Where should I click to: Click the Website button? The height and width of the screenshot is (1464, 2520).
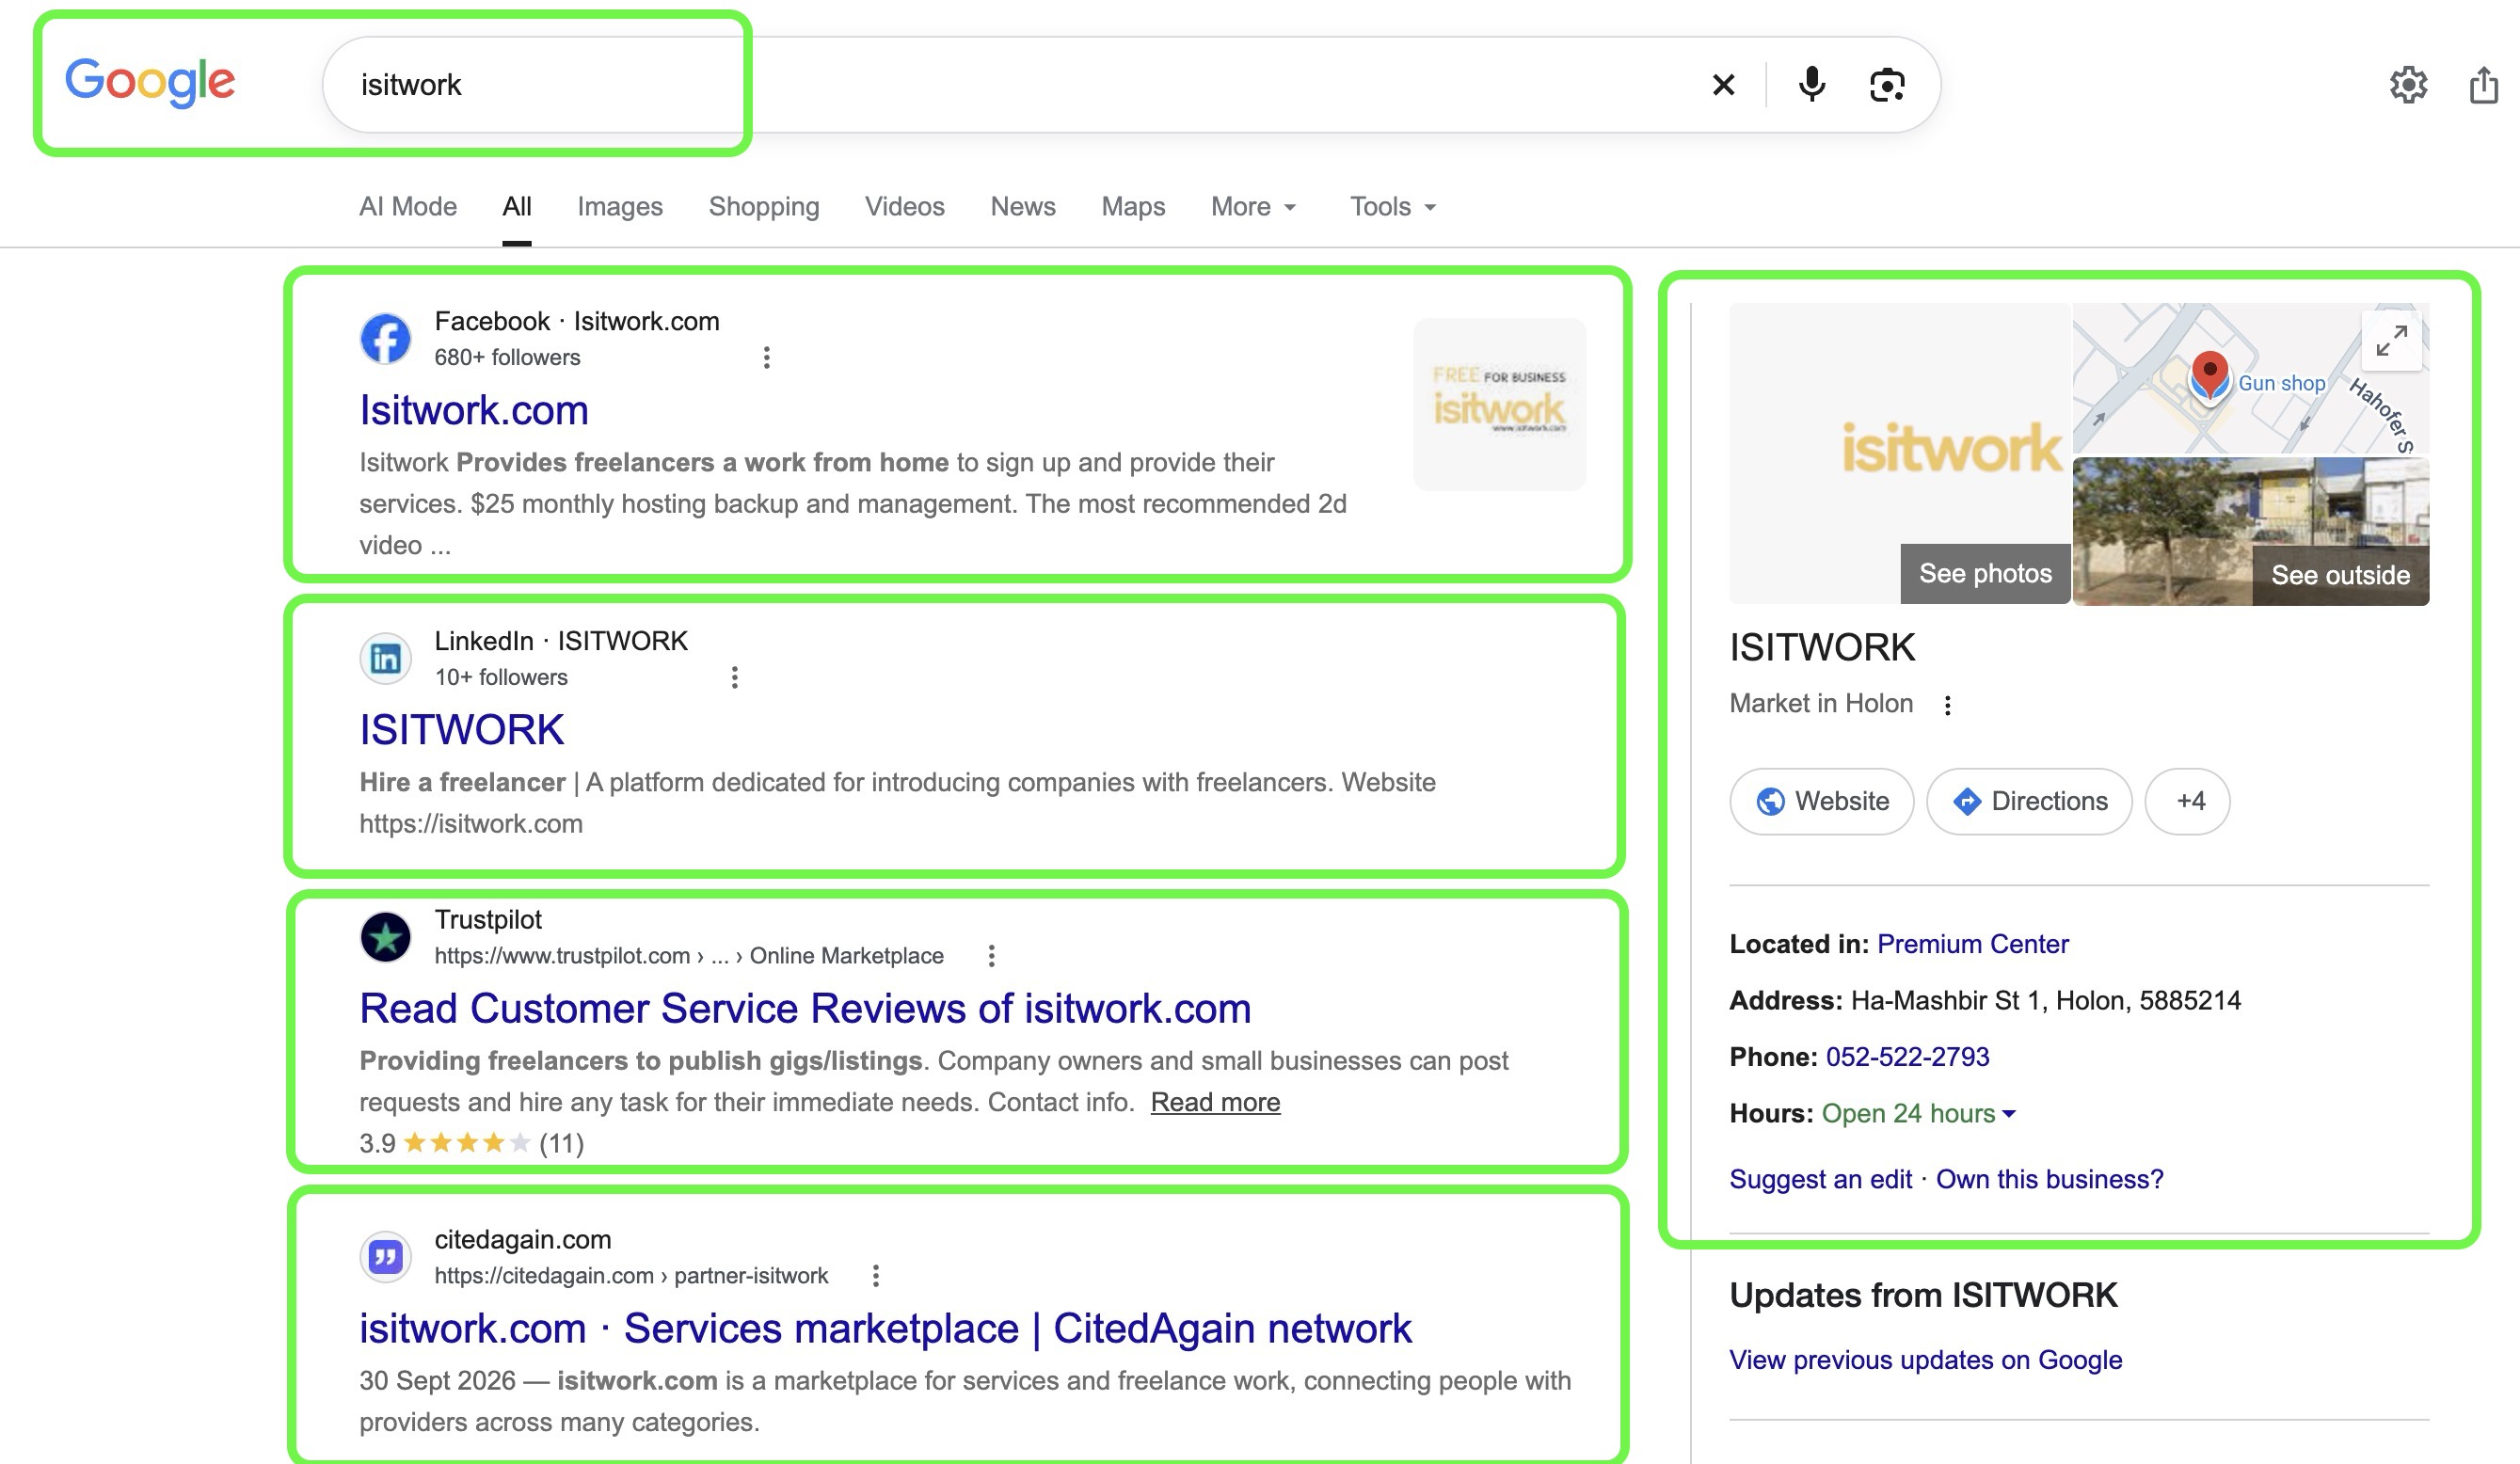pos(1821,801)
